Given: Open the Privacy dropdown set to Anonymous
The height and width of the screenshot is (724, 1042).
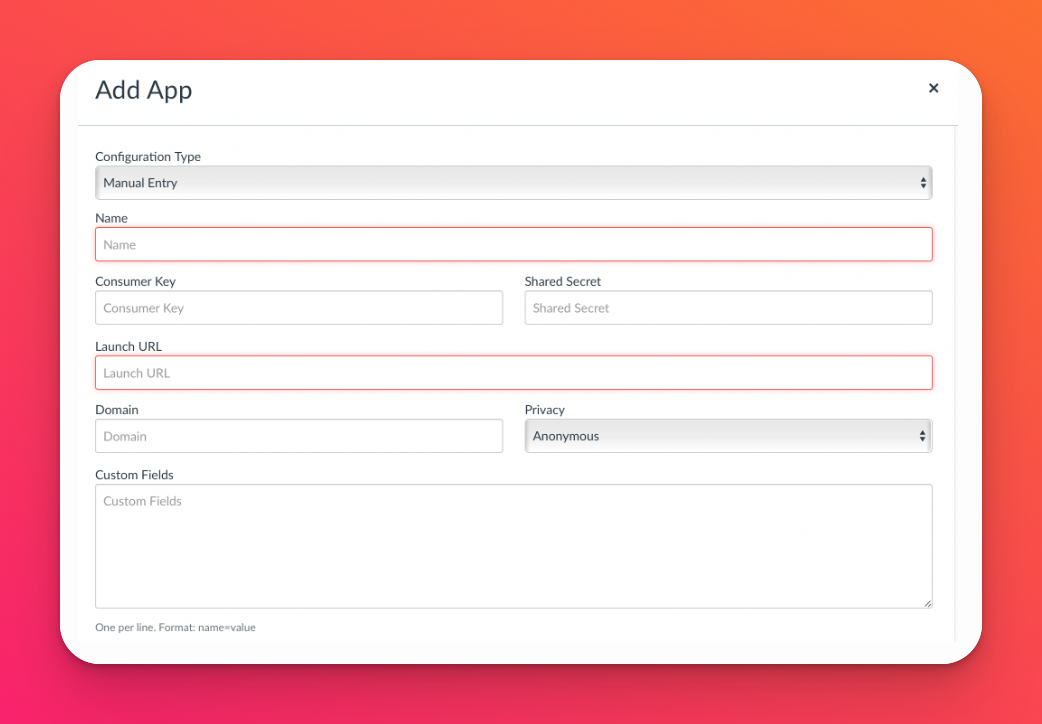Looking at the screenshot, I should [728, 436].
